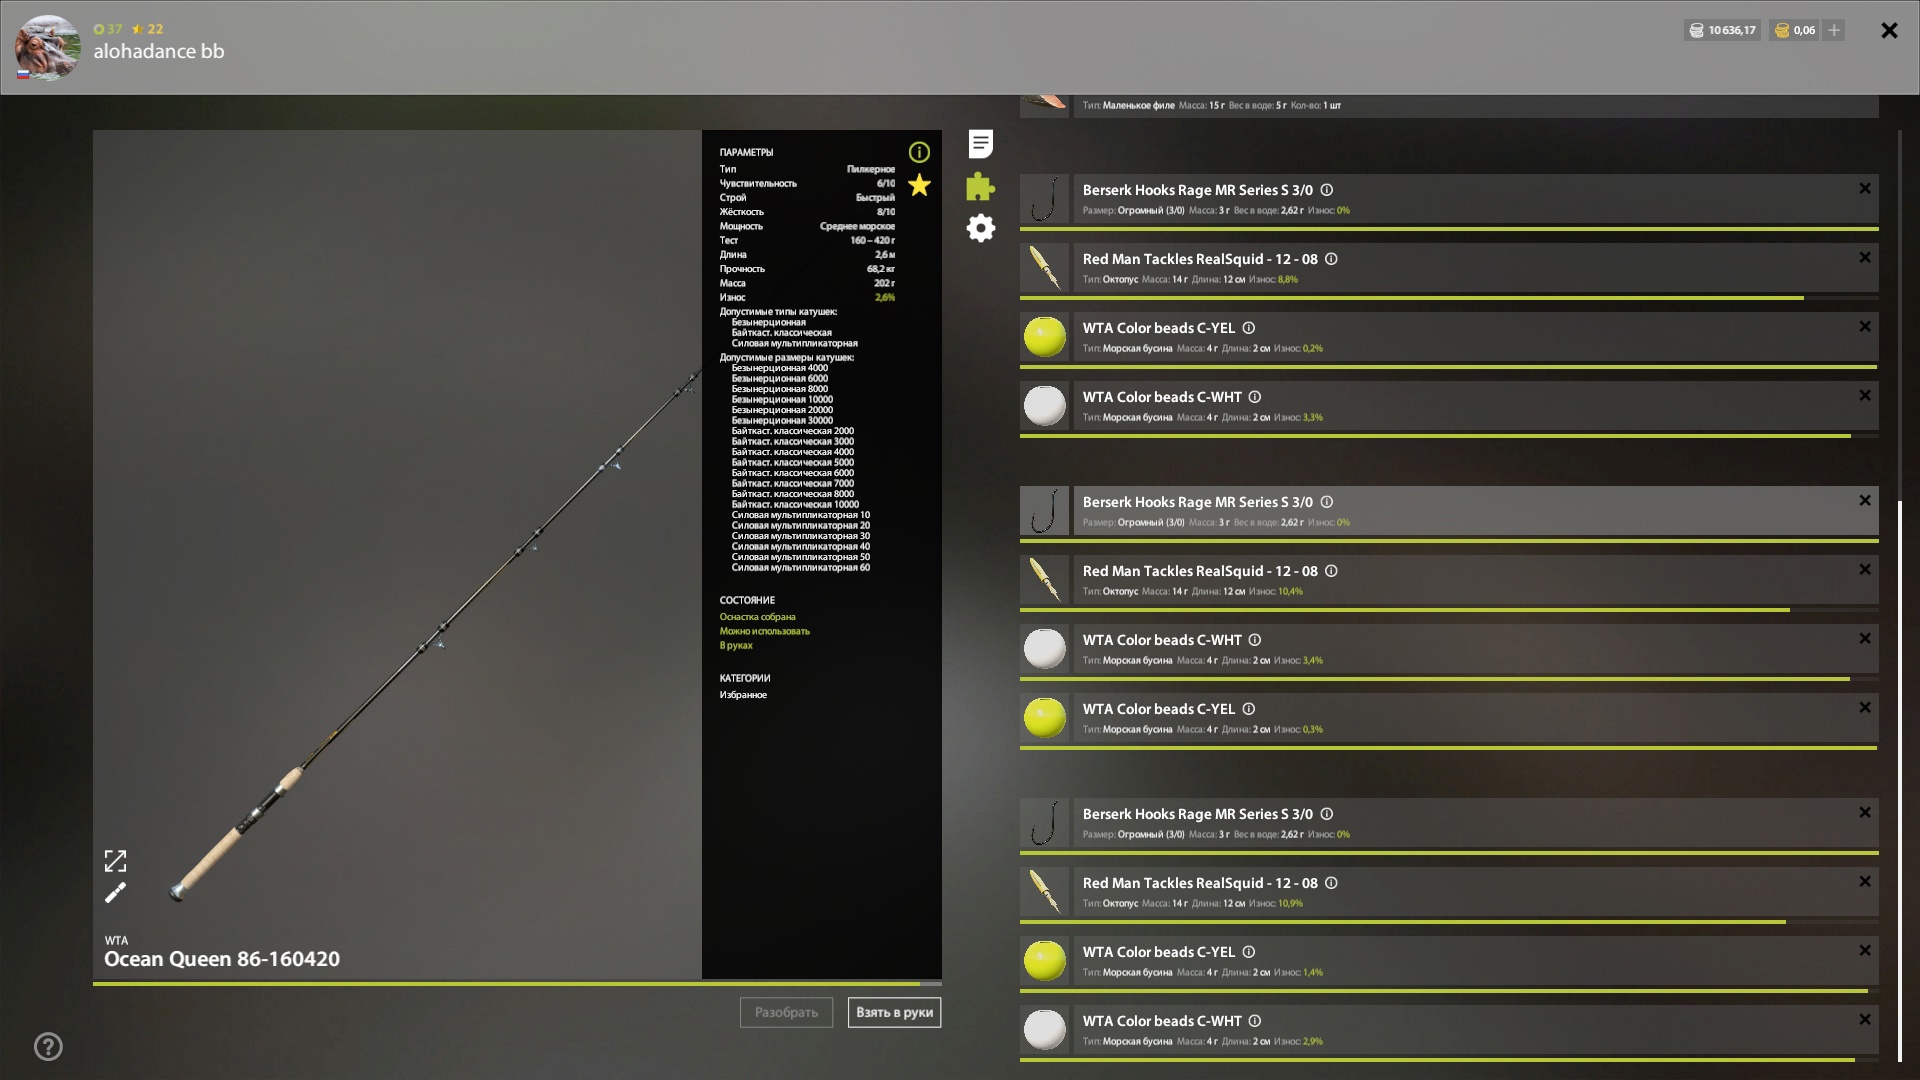The width and height of the screenshot is (1920, 1080).
Task: Click the squid lure thumbnail with 10,9% wear
Action: [x=1045, y=892]
